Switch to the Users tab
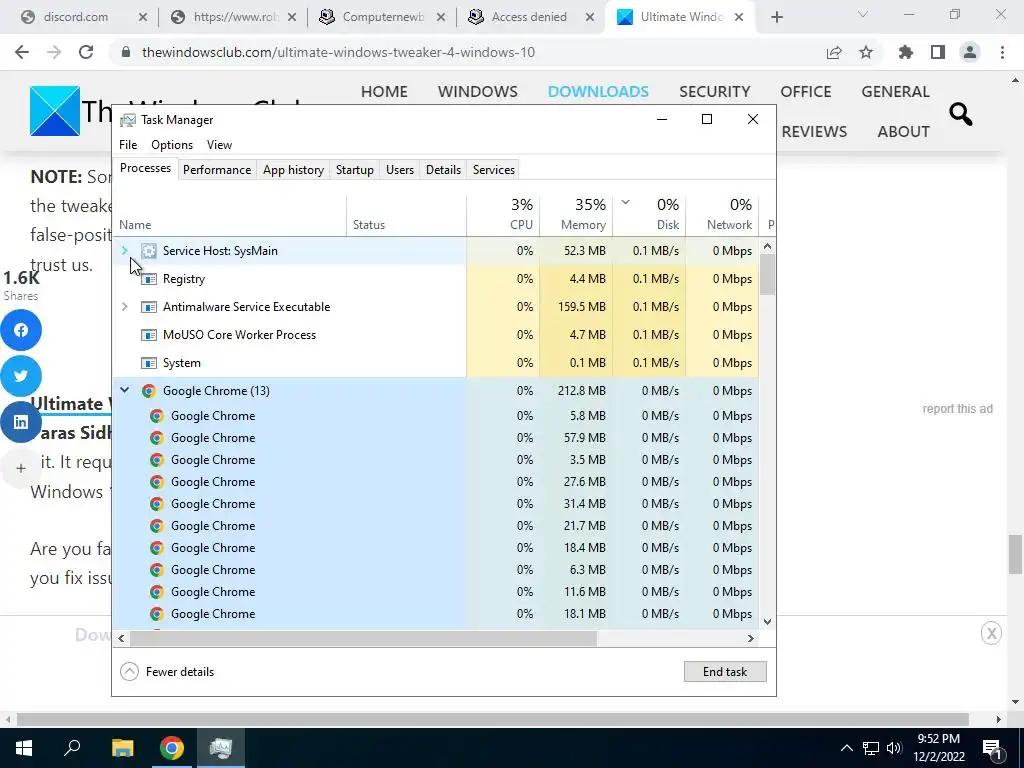Screen dimensions: 1024x768 (400, 170)
